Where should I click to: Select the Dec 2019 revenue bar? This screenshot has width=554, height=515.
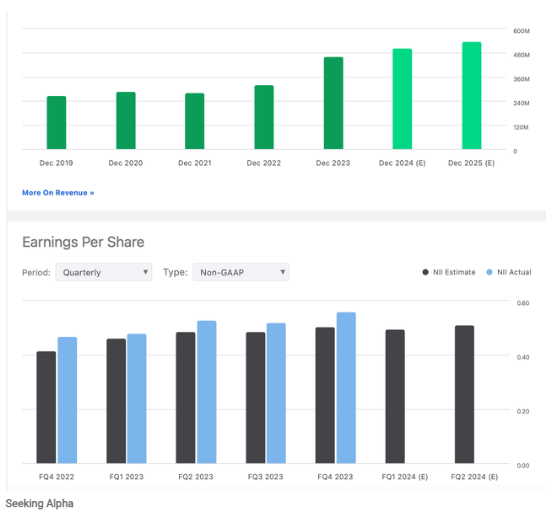pos(57,123)
